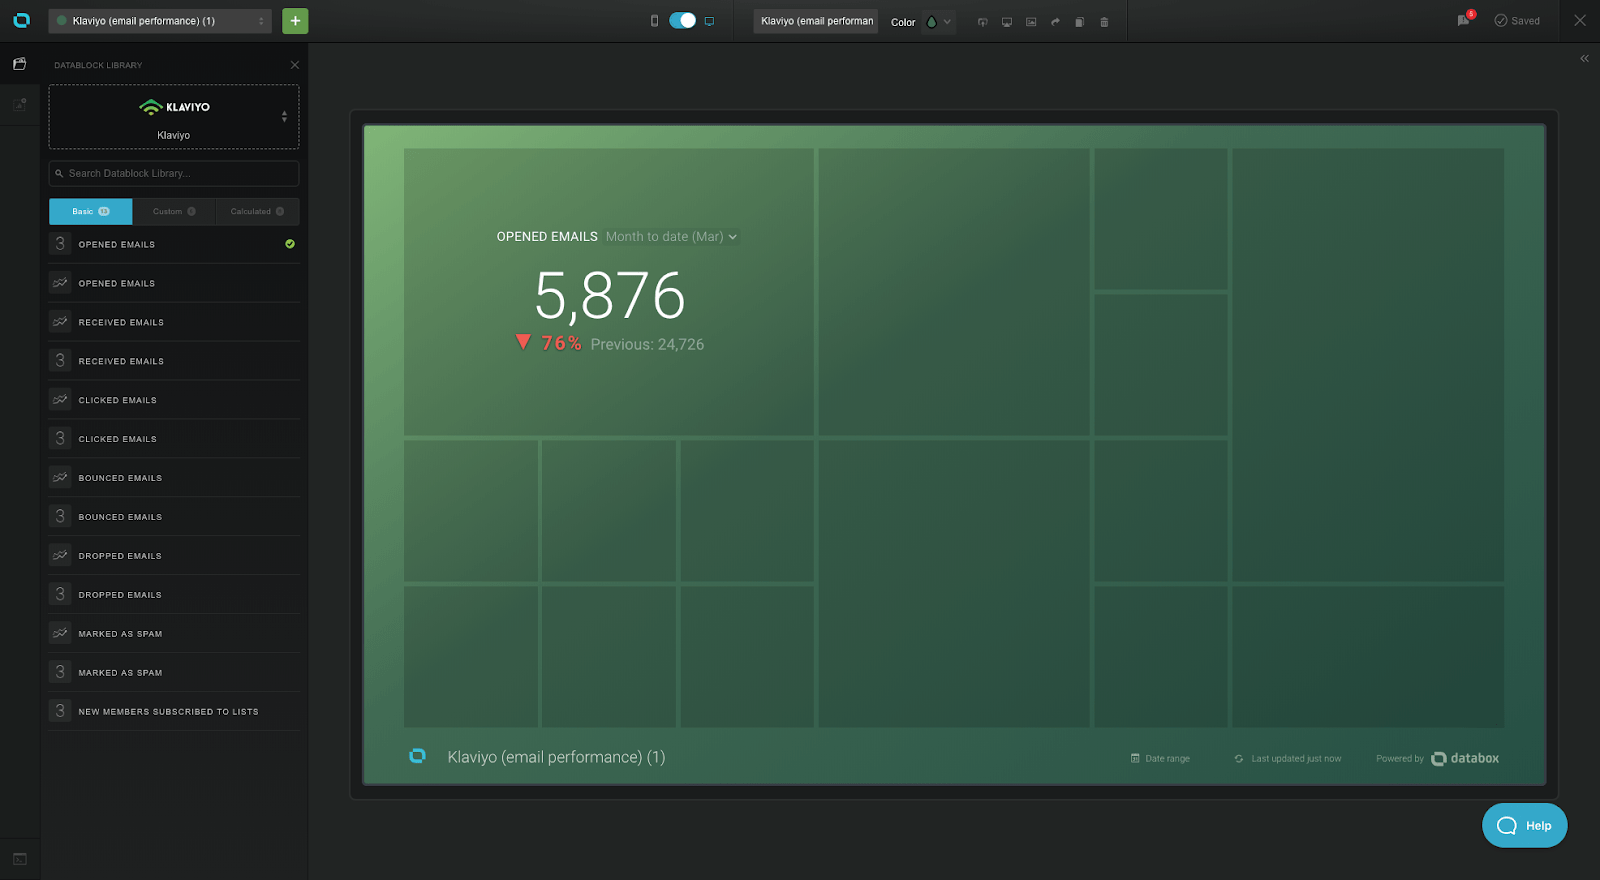Select the Bounced Emails line chart row
This screenshot has width=1600, height=880.
(x=174, y=478)
